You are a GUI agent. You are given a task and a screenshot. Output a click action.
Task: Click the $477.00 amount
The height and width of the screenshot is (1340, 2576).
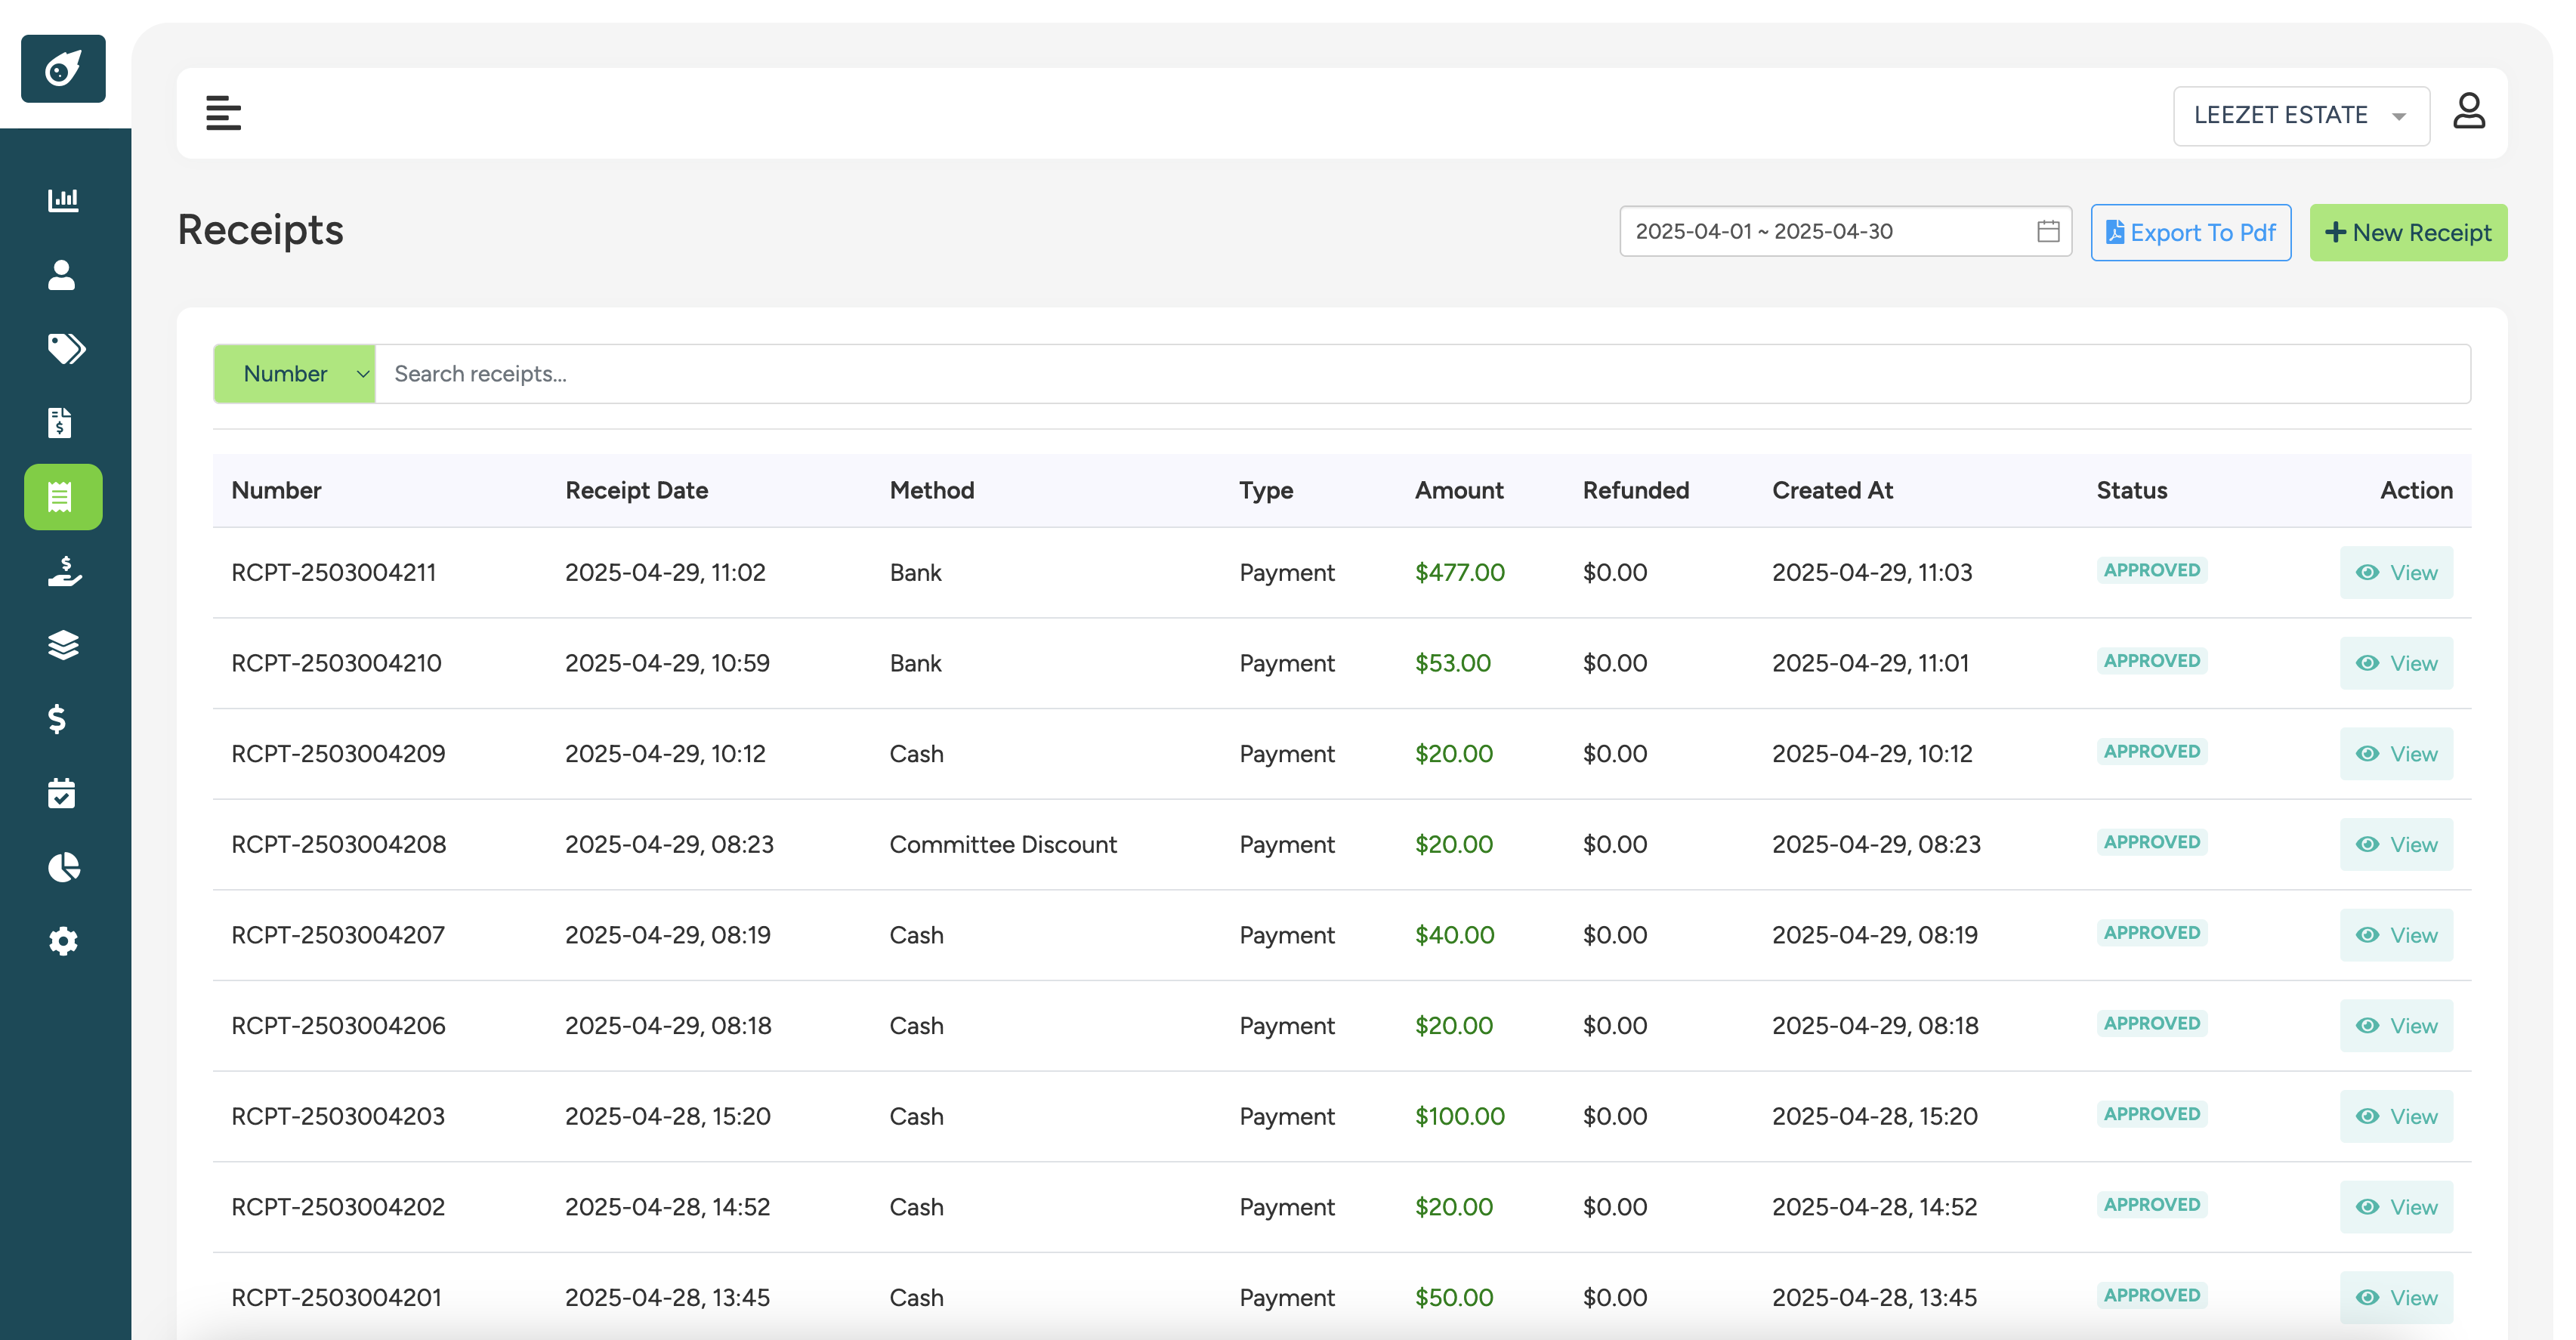1460,573
